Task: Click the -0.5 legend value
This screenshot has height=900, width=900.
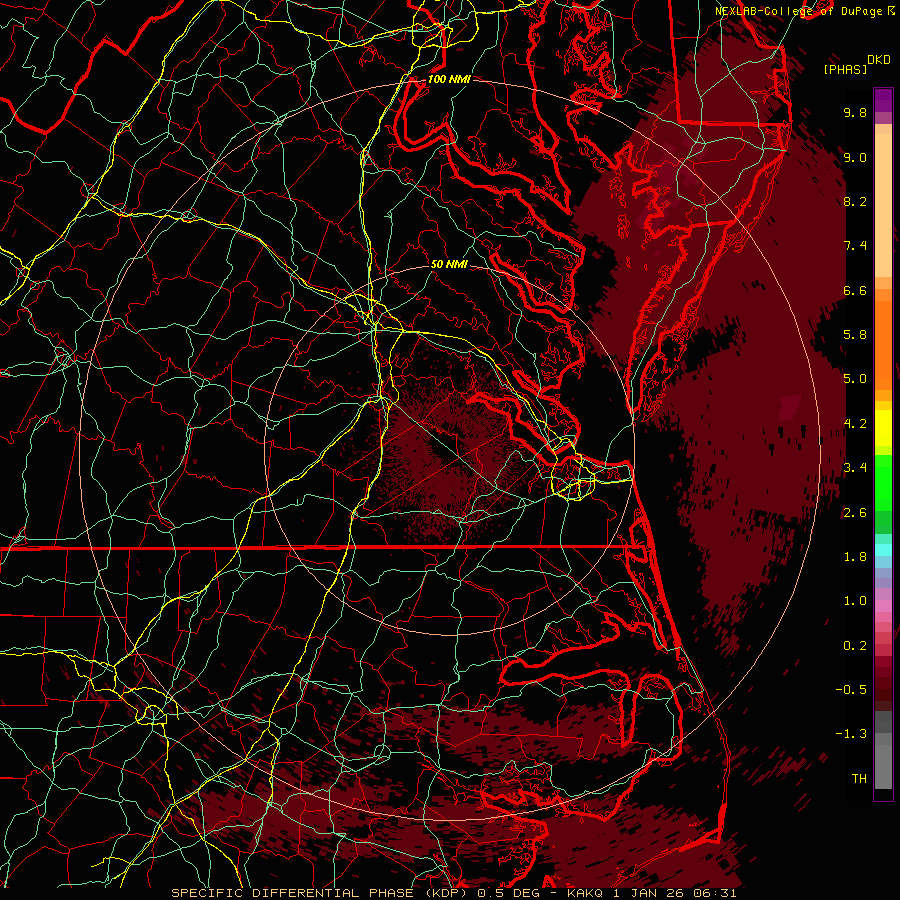Action: click(851, 690)
